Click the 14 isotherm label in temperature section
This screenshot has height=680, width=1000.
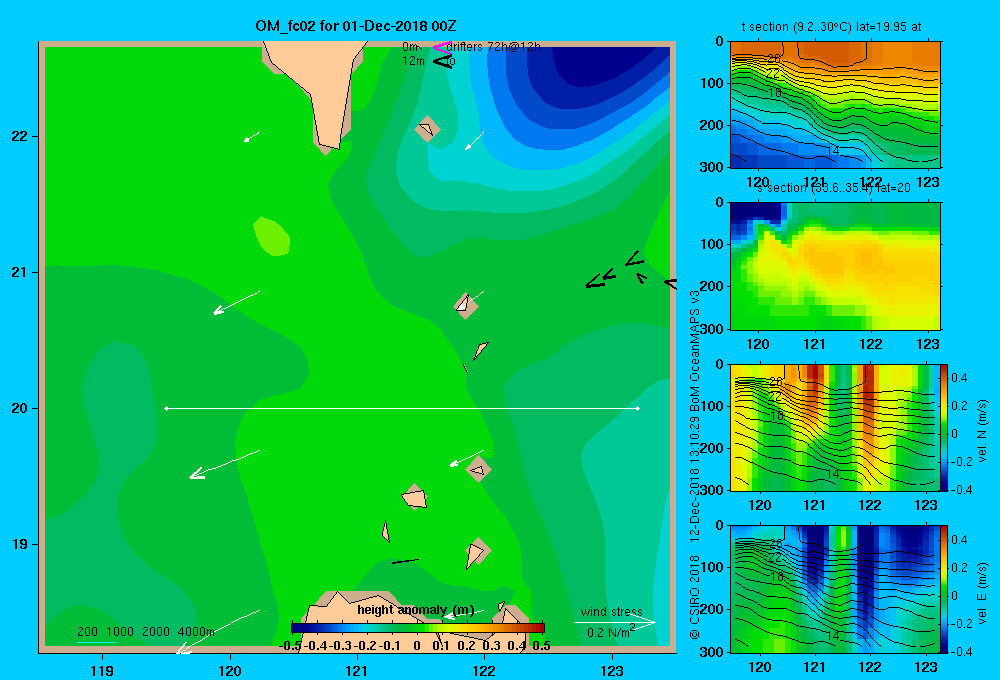[833, 151]
